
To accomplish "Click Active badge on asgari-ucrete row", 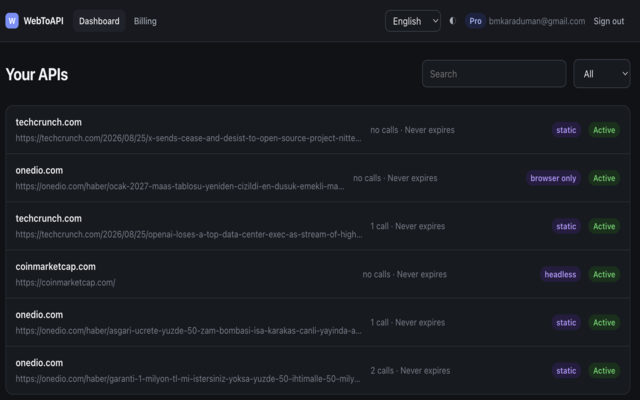I will 604,322.
